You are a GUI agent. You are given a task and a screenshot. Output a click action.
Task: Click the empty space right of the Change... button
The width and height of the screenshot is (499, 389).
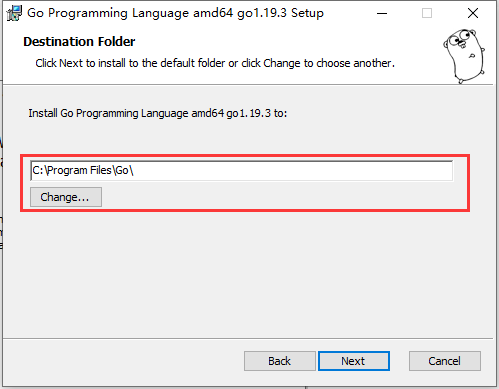pyautogui.click(x=283, y=197)
